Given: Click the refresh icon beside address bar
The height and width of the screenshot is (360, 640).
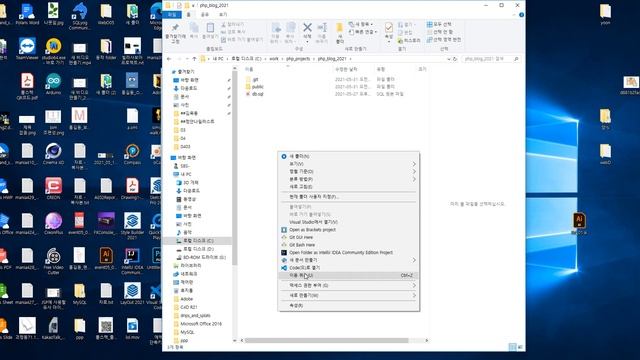Looking at the screenshot, I should pos(455,59).
